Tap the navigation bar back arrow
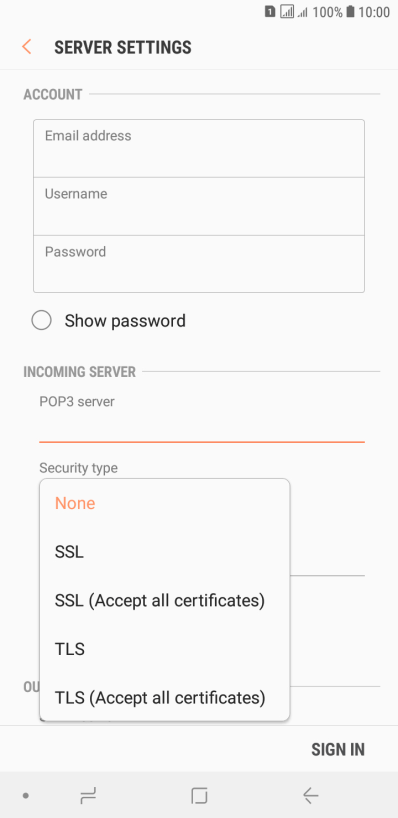 (310, 796)
